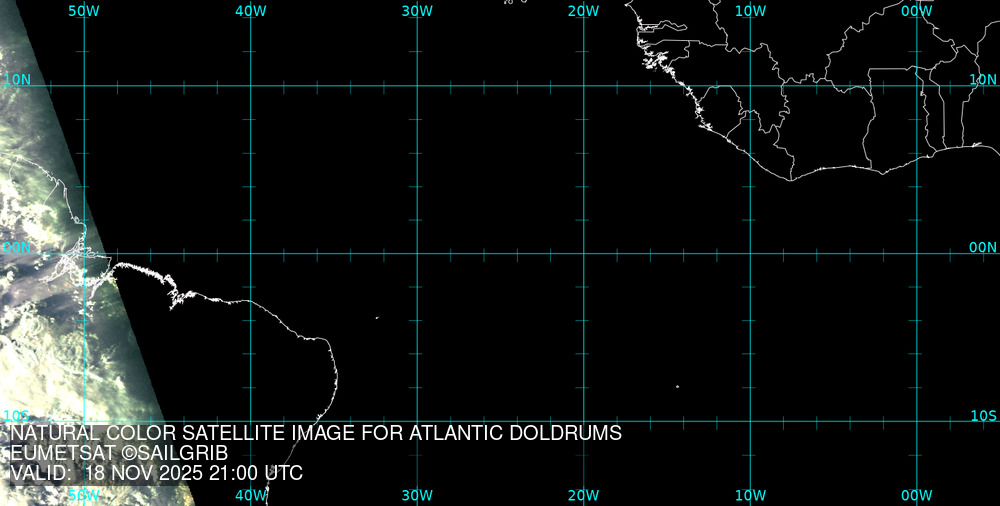Select the 10S label on right side
The height and width of the screenshot is (506, 1000).
tap(983, 415)
